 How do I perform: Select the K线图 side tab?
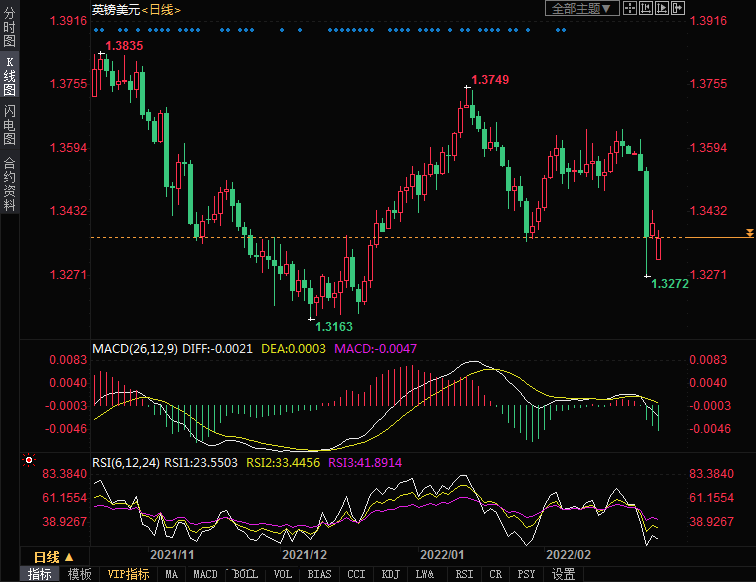9,75
